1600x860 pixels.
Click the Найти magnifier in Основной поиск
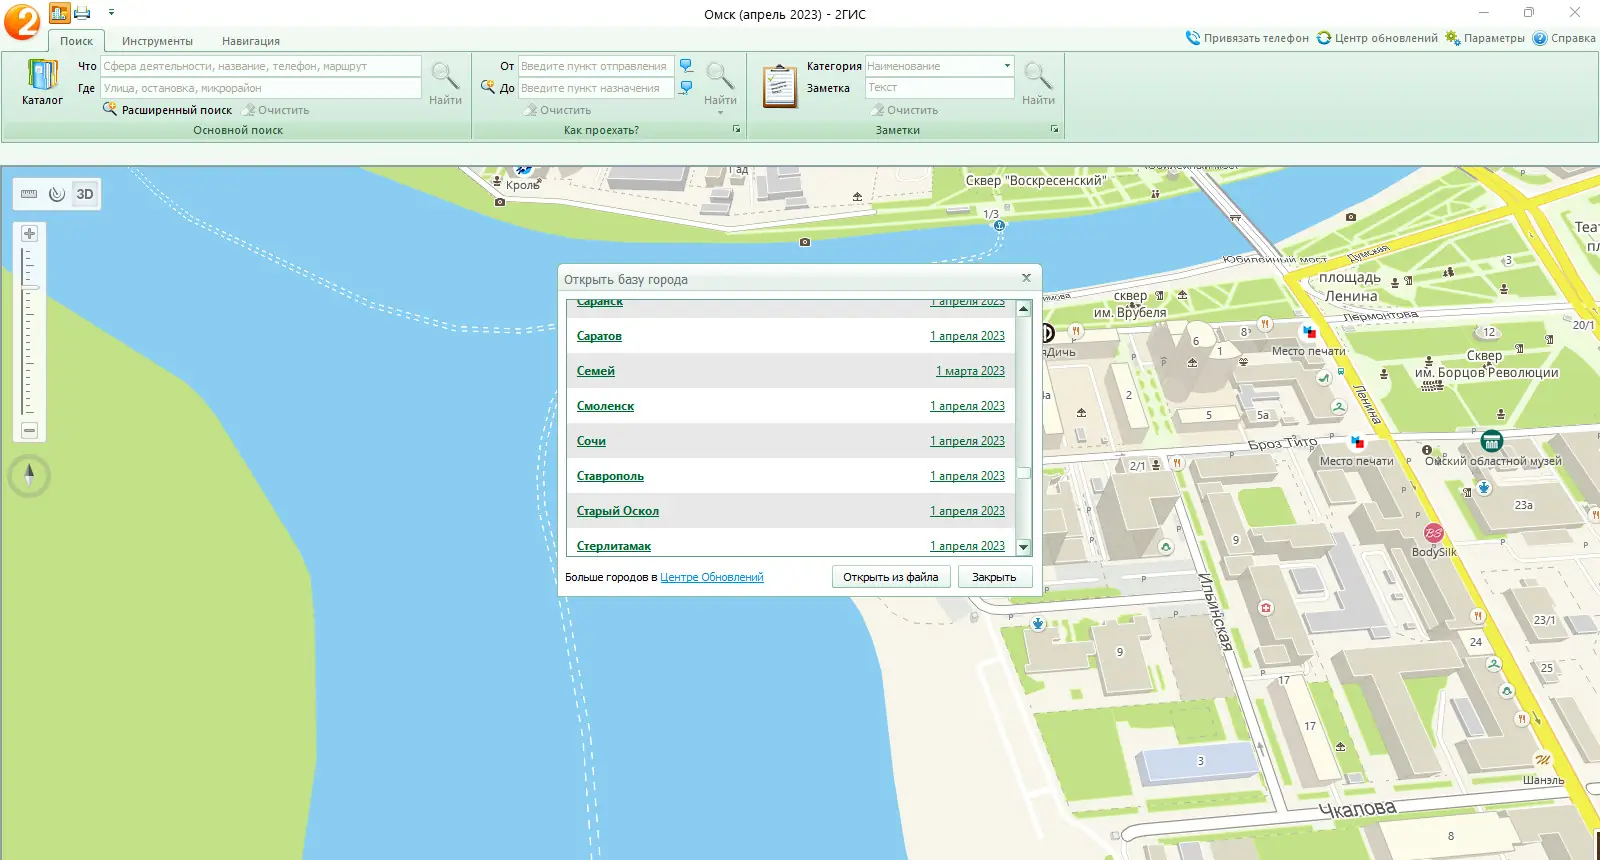click(x=445, y=83)
